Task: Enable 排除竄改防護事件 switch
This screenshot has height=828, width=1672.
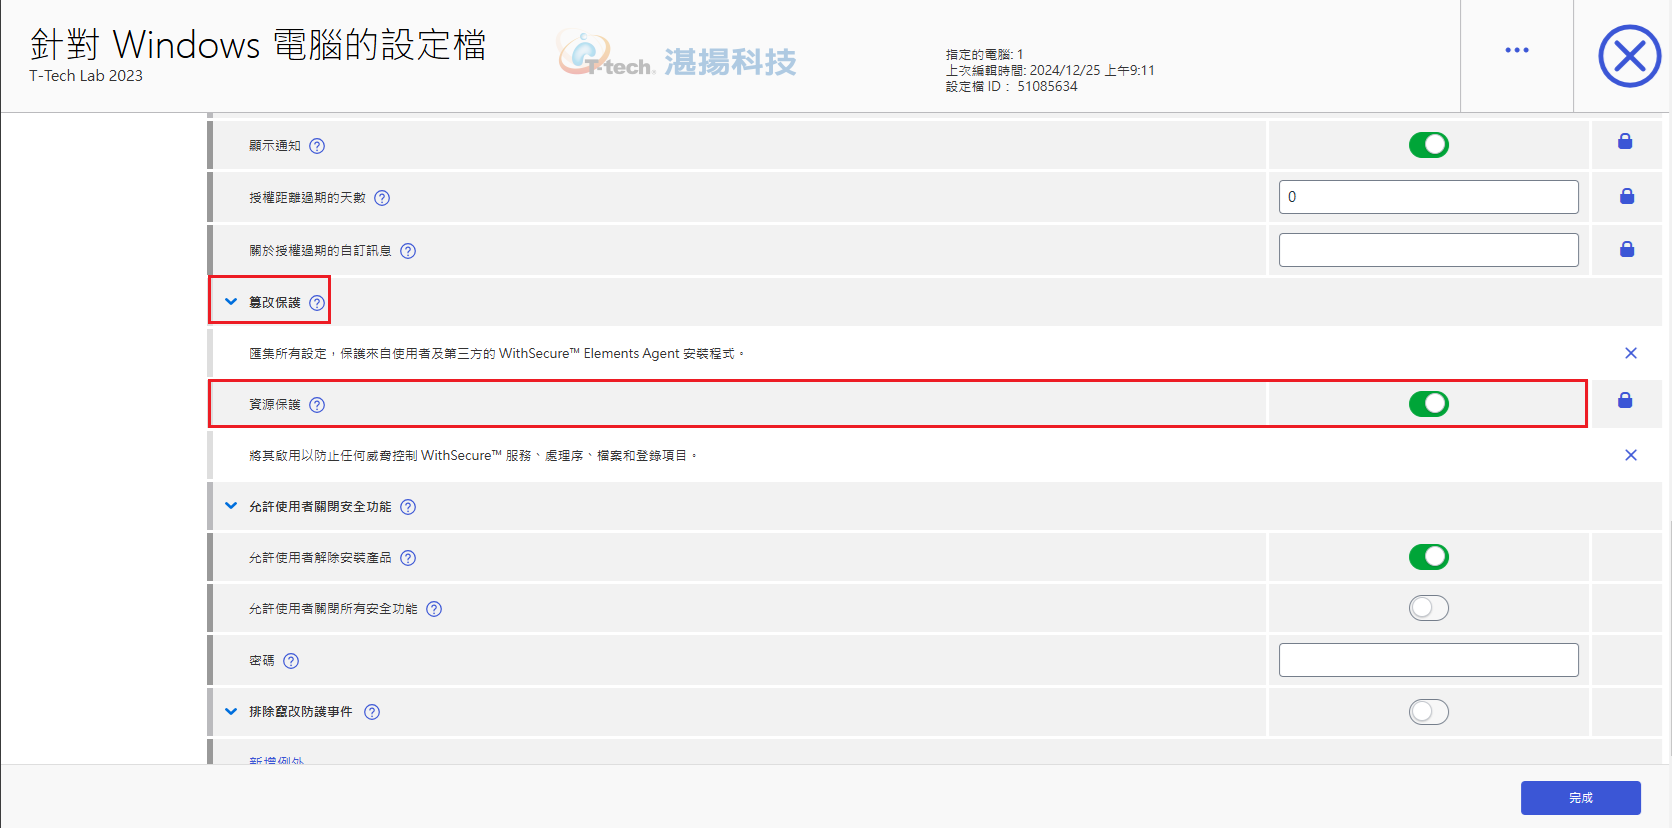Action: pos(1429,712)
